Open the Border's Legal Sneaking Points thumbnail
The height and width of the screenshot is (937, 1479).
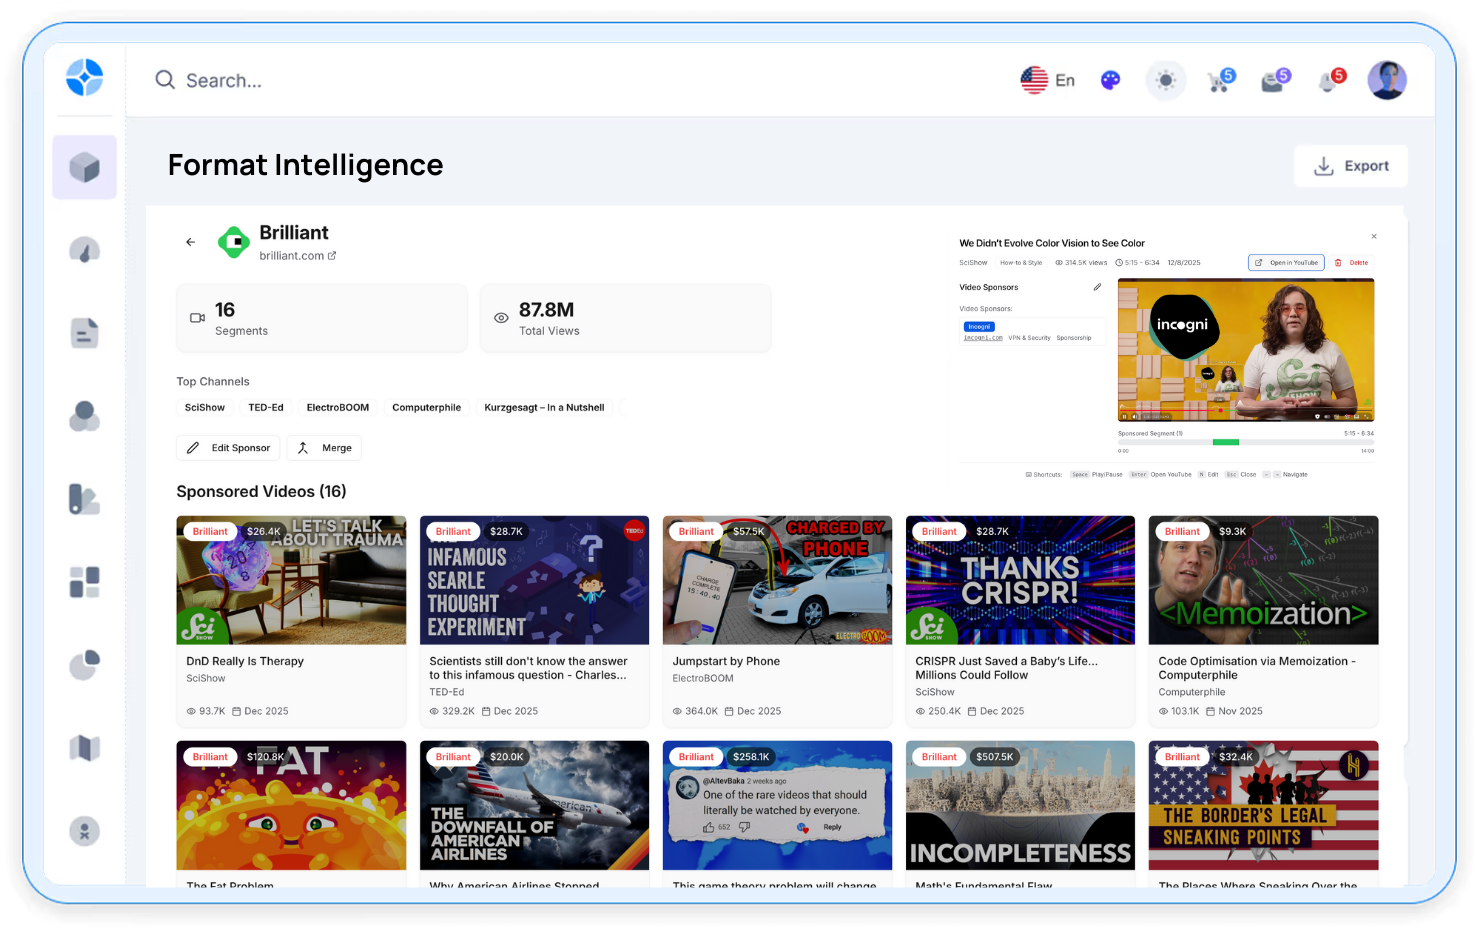pyautogui.click(x=1263, y=805)
